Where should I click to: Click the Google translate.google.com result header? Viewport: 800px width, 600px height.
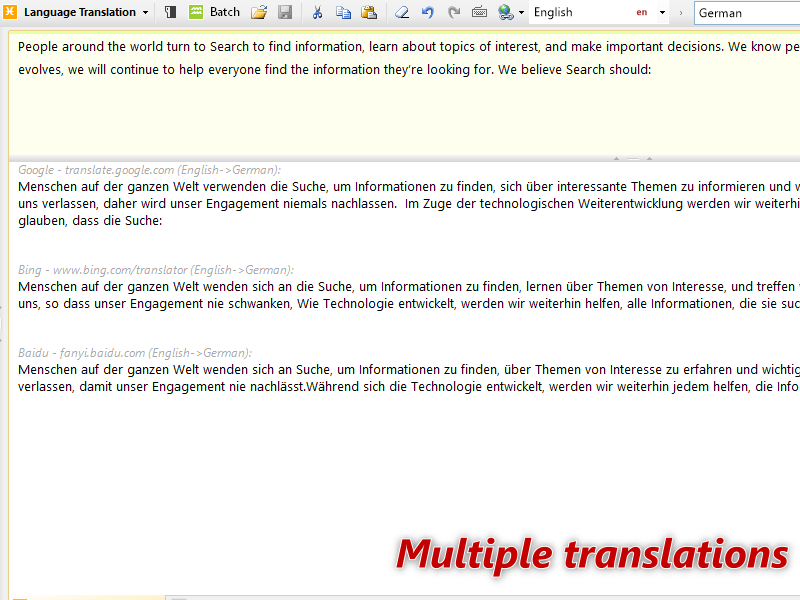(x=149, y=170)
